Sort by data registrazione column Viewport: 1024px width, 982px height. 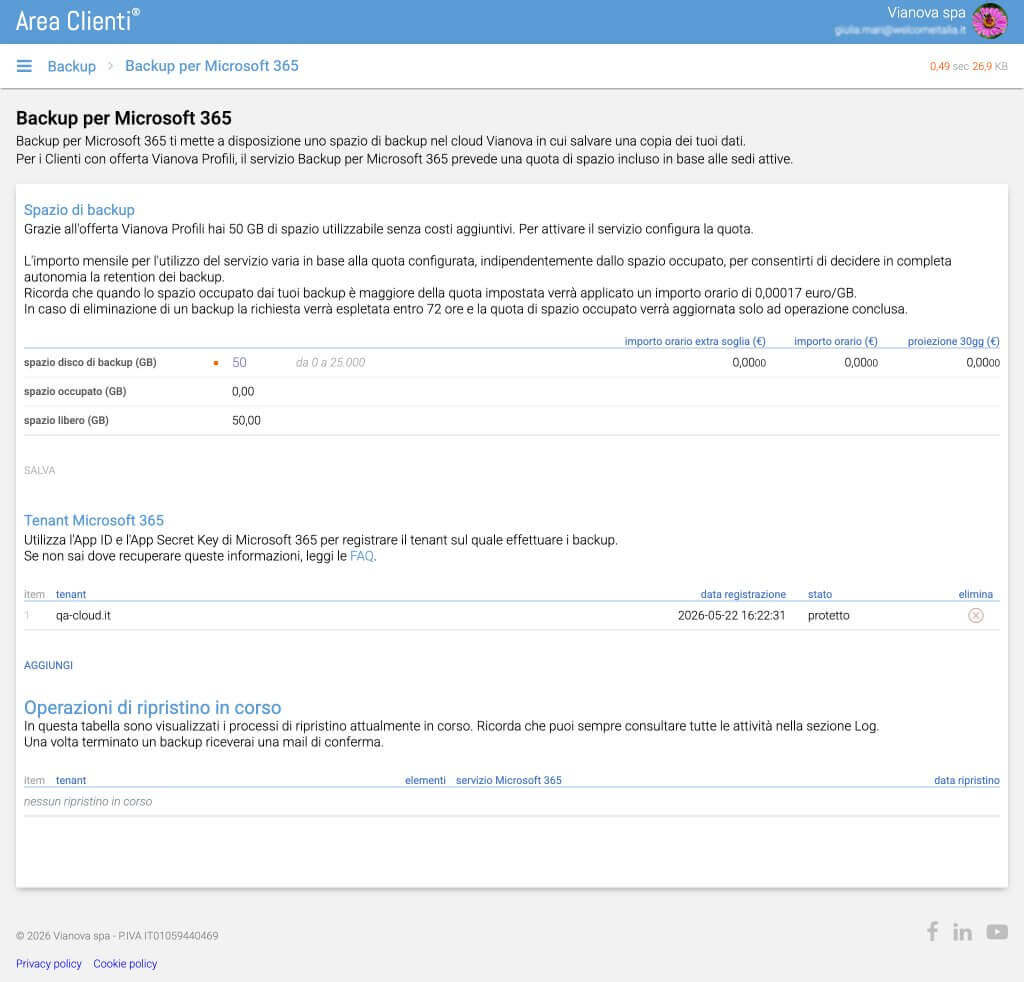click(743, 594)
